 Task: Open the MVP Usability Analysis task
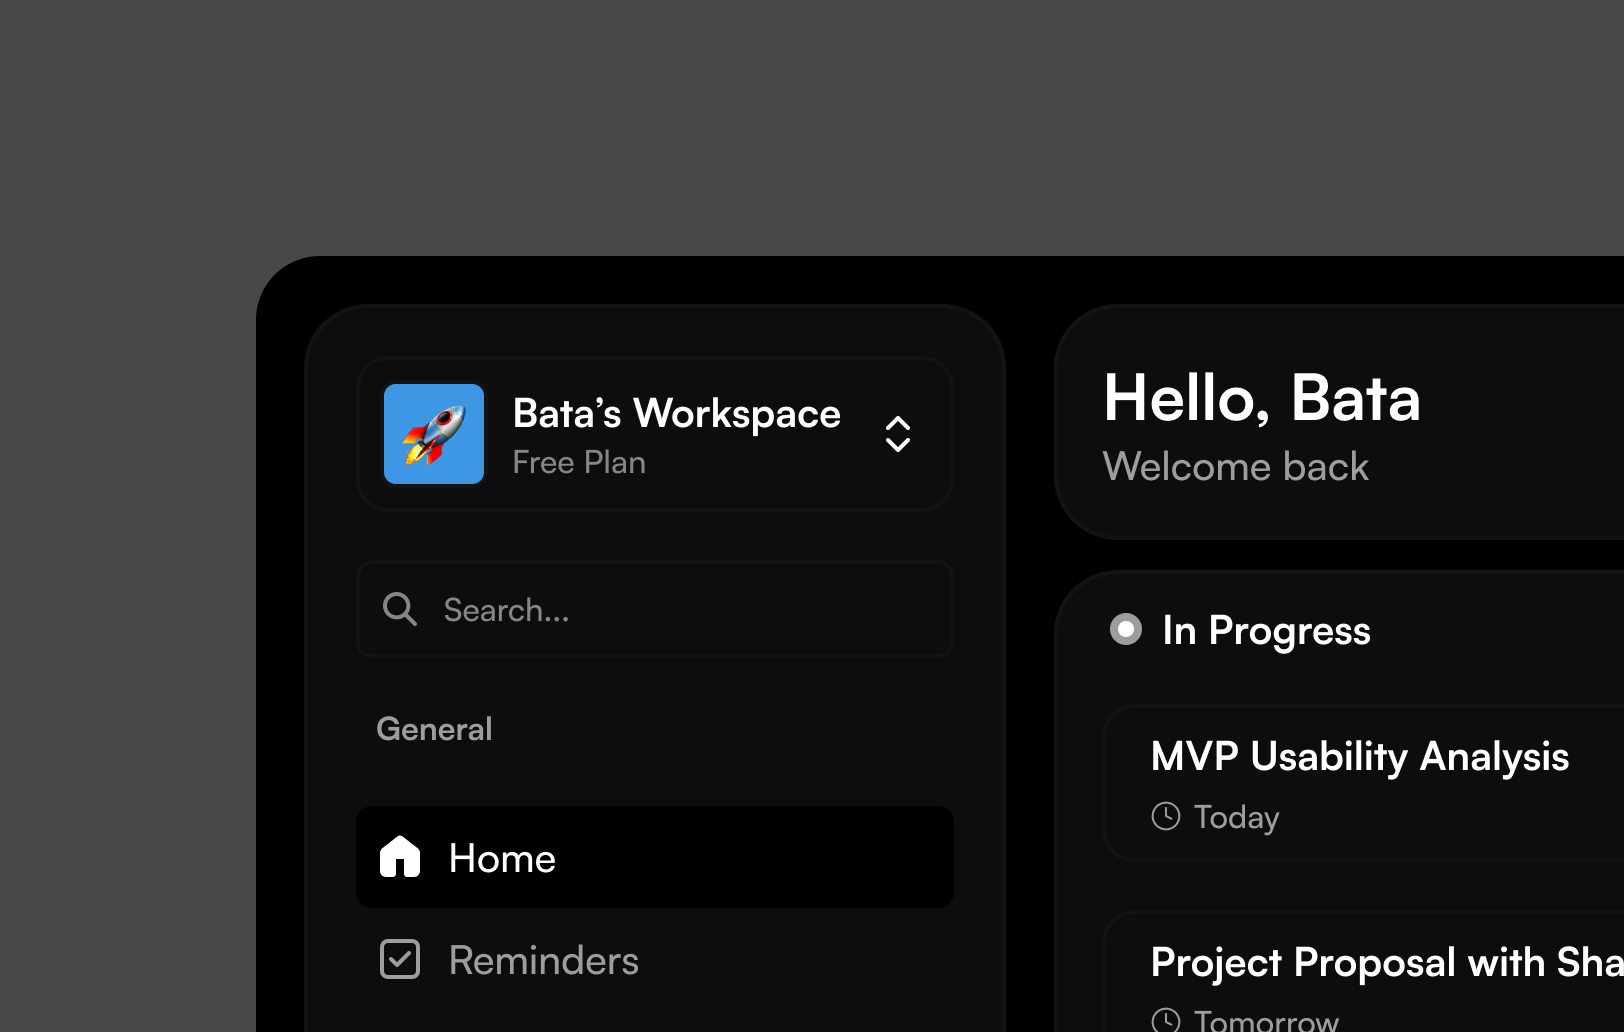coord(1359,757)
